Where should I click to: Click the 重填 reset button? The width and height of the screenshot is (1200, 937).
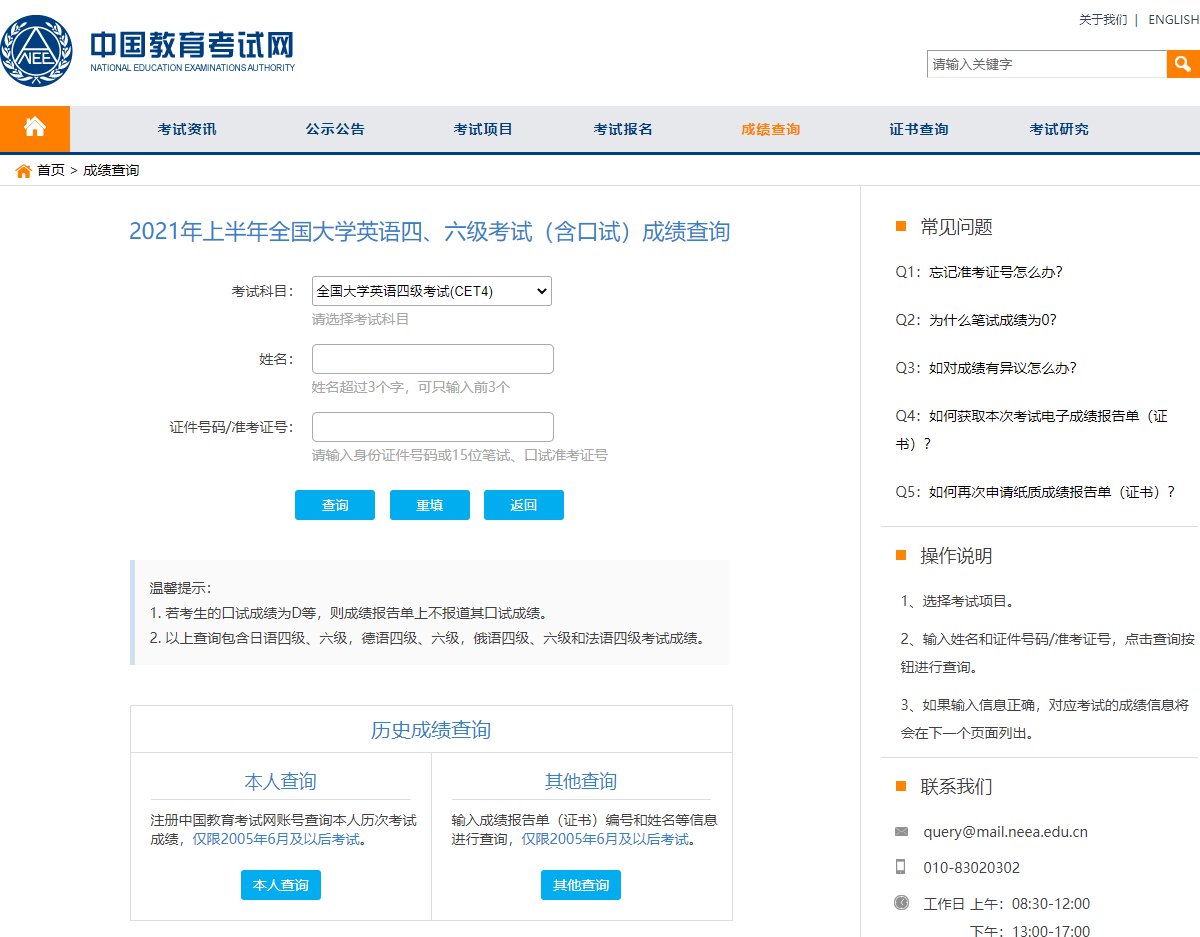tap(429, 505)
